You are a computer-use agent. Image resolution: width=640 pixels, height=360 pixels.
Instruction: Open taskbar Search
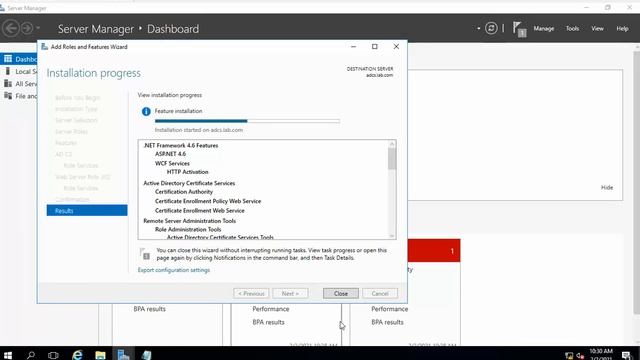(x=31, y=355)
